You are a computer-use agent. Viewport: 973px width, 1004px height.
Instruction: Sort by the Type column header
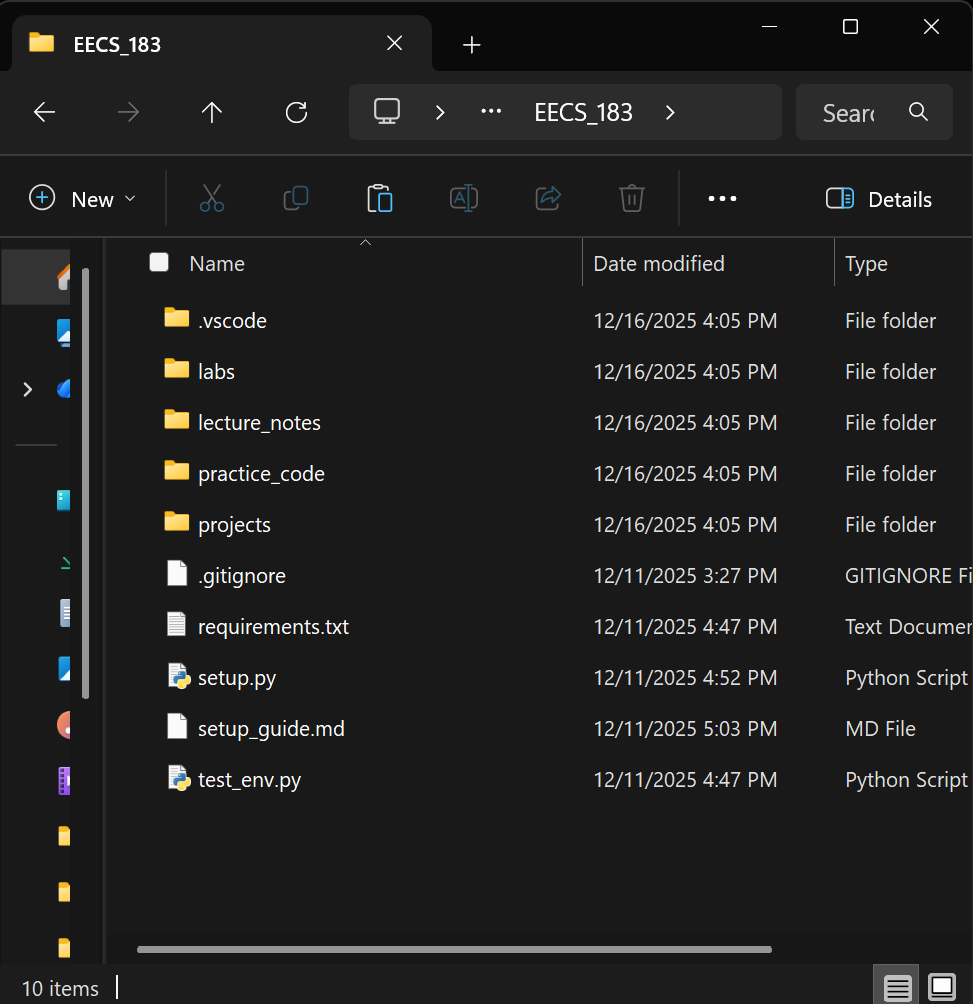(x=866, y=264)
